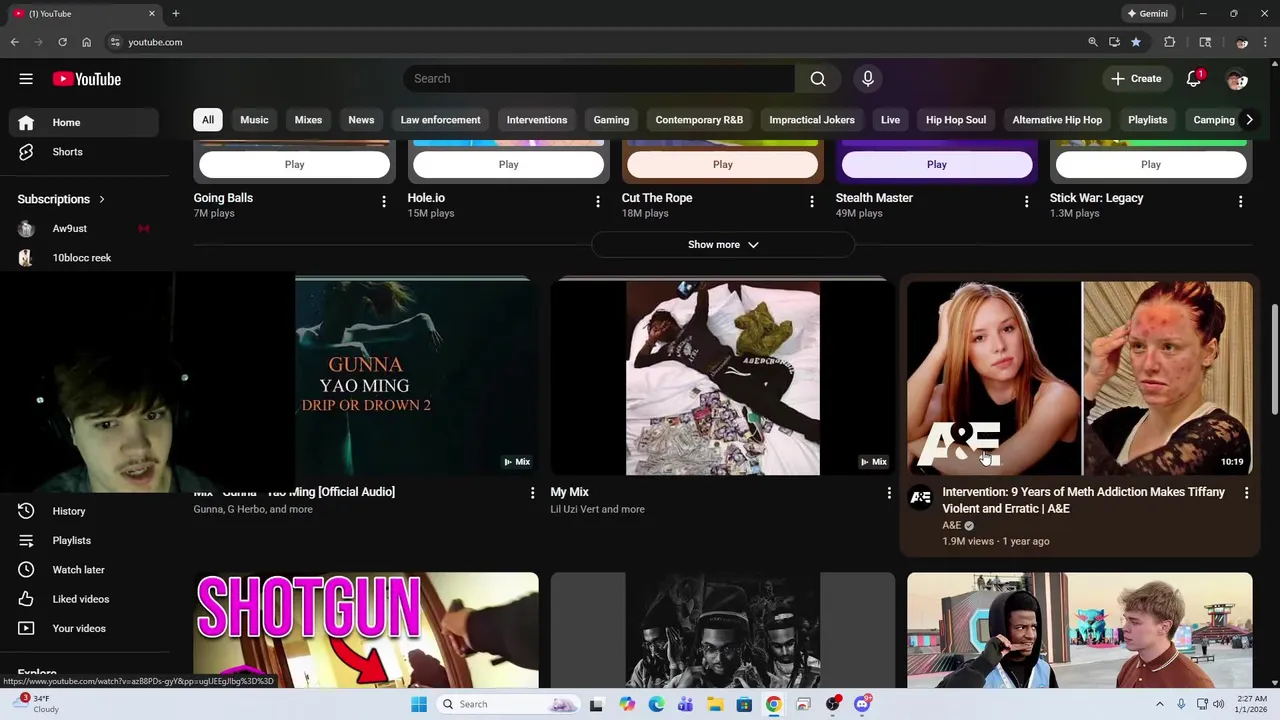Click the taskbar volume icon
The width and height of the screenshot is (1280, 720).
[x=1219, y=704]
